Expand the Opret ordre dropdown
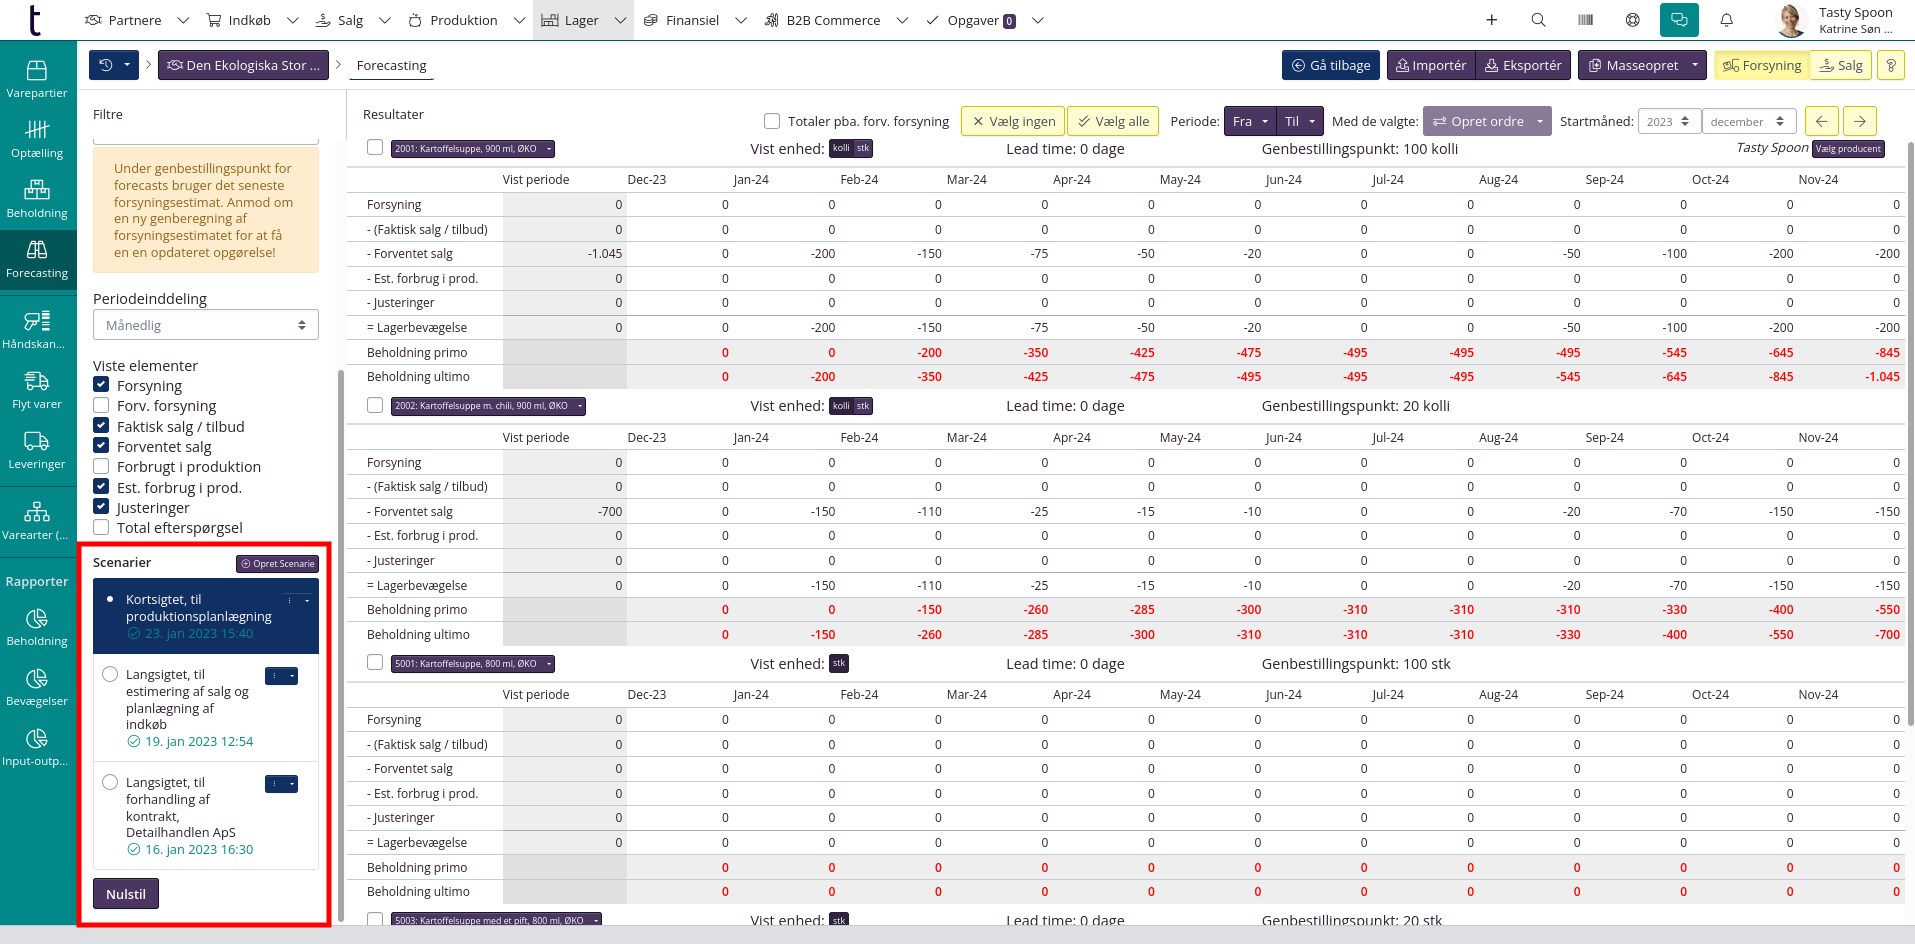 pos(1540,121)
